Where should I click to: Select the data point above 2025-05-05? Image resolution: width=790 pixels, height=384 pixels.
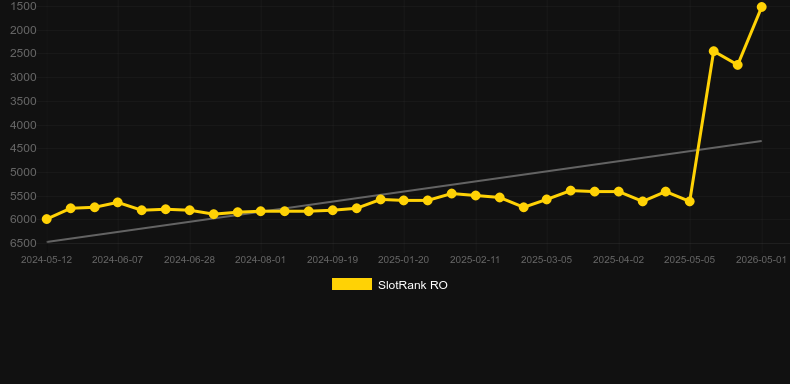pos(690,202)
